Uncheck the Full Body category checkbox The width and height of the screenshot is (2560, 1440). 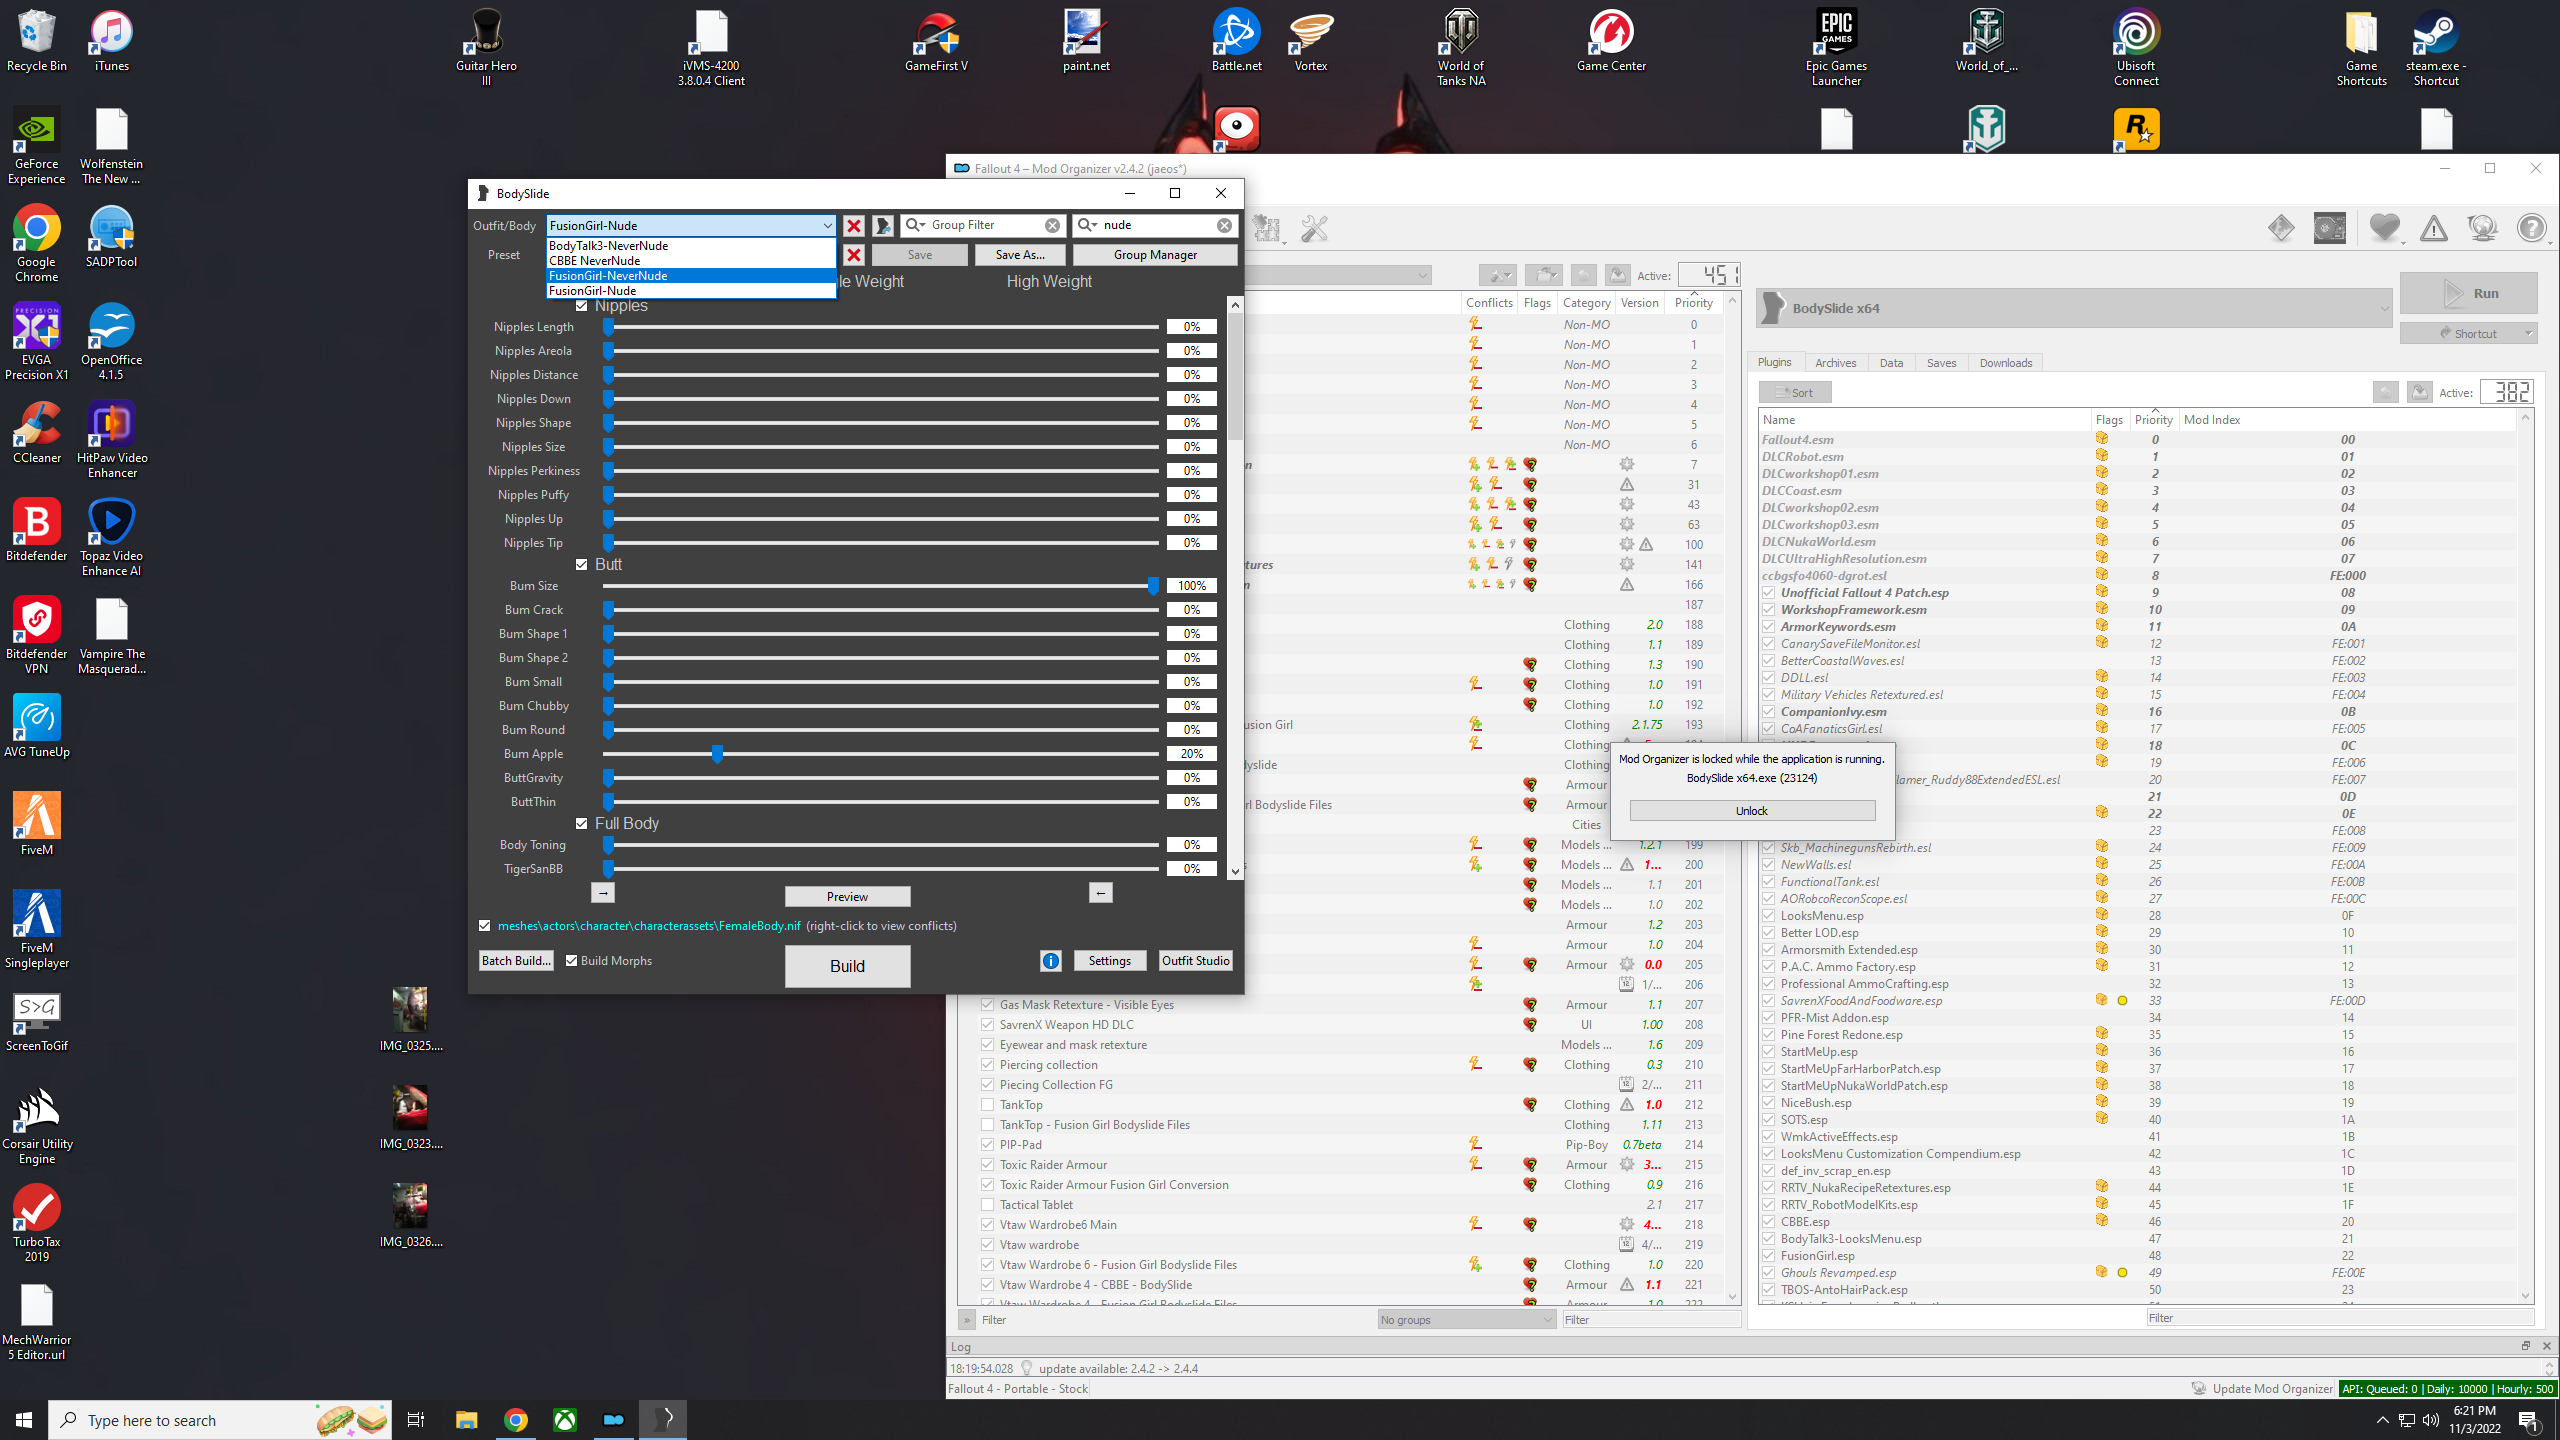tap(582, 824)
